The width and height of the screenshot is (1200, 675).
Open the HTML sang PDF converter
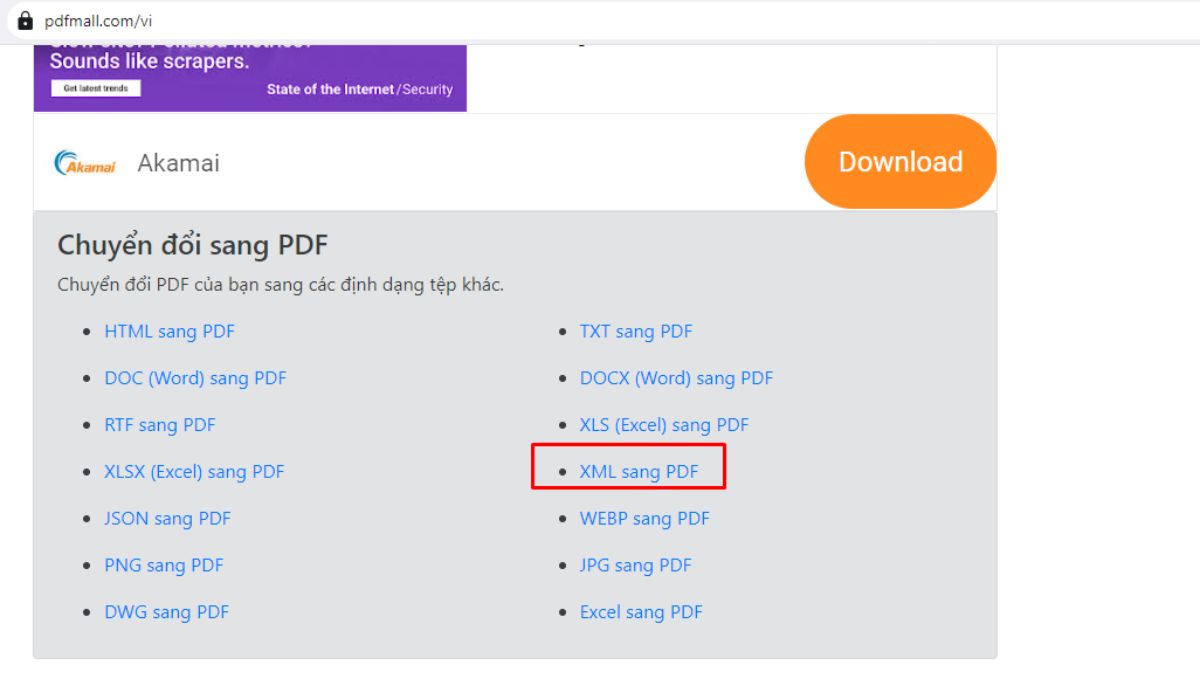[x=170, y=331]
